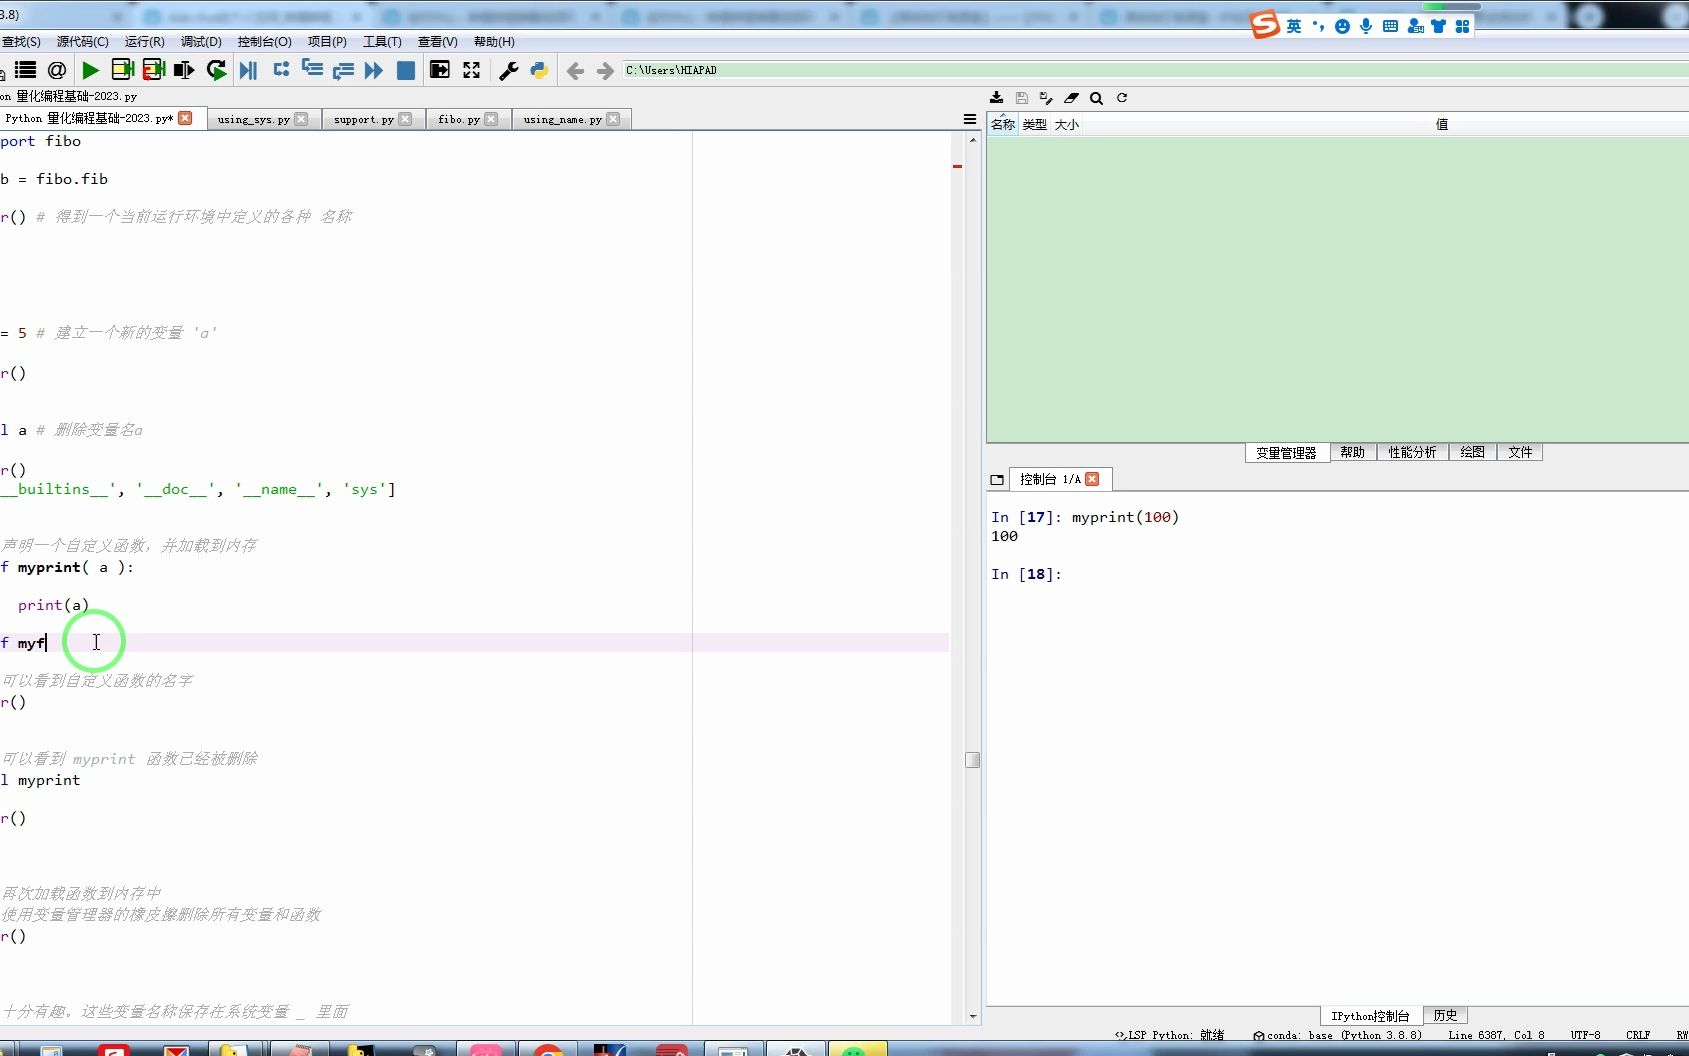Close the using_sys.py tab

tap(301, 119)
